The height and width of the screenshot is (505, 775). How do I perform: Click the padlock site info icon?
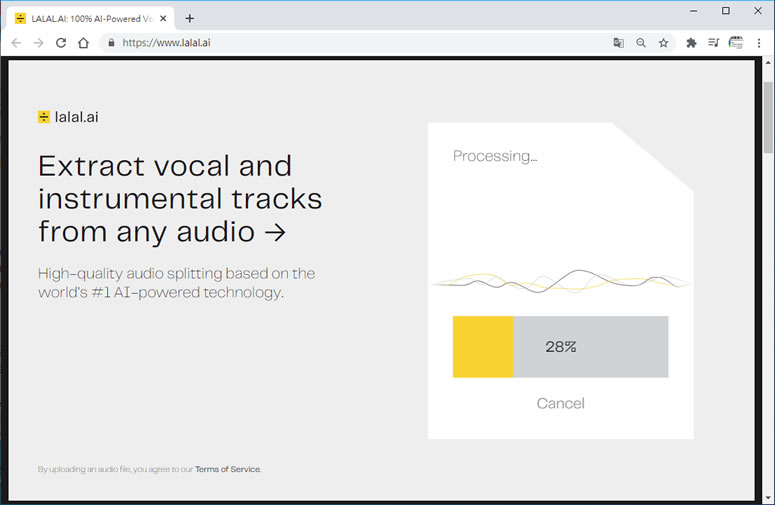111,43
